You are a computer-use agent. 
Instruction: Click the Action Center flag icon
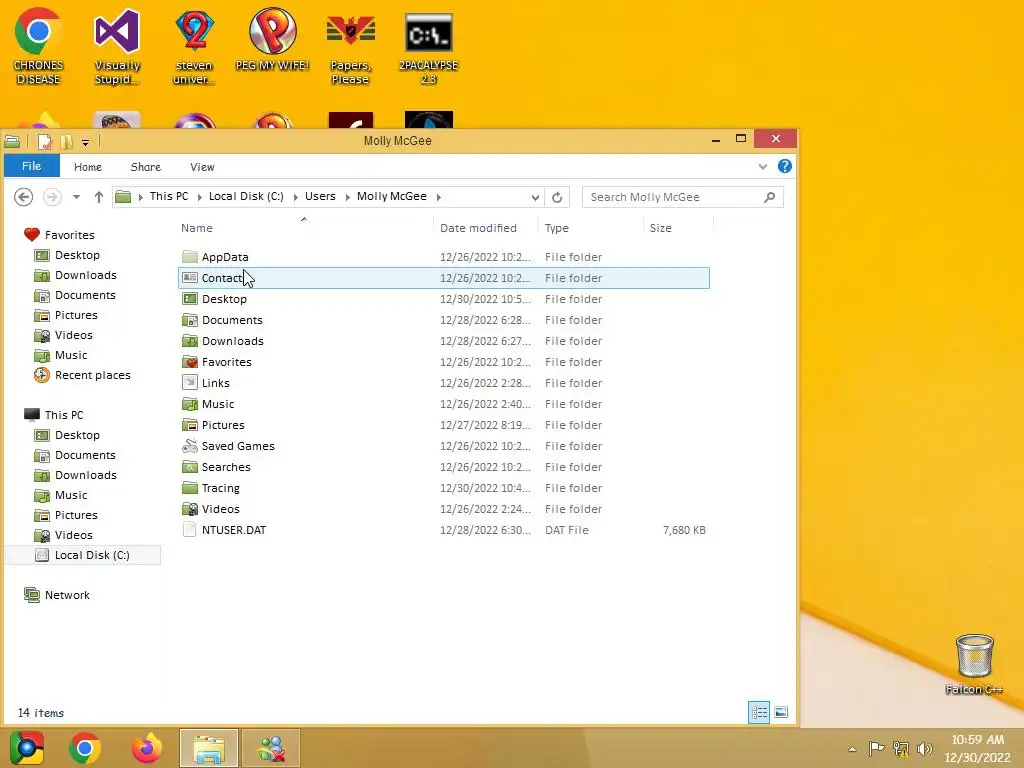coord(876,749)
